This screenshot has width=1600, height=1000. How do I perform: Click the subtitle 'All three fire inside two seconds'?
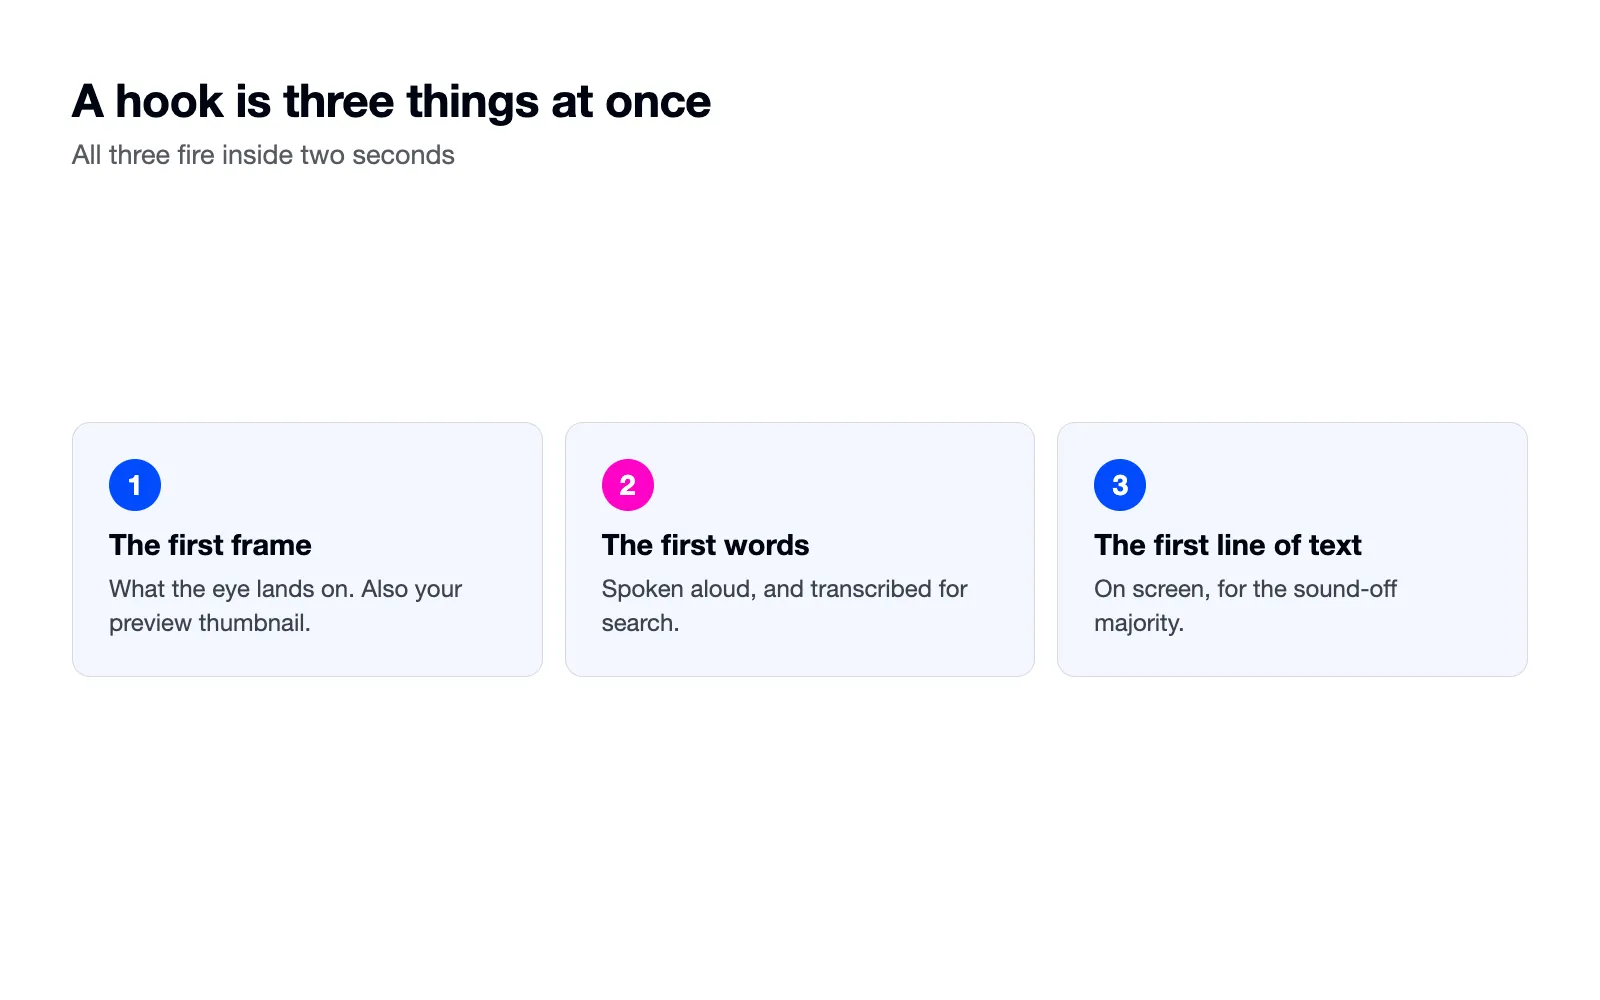(x=263, y=155)
